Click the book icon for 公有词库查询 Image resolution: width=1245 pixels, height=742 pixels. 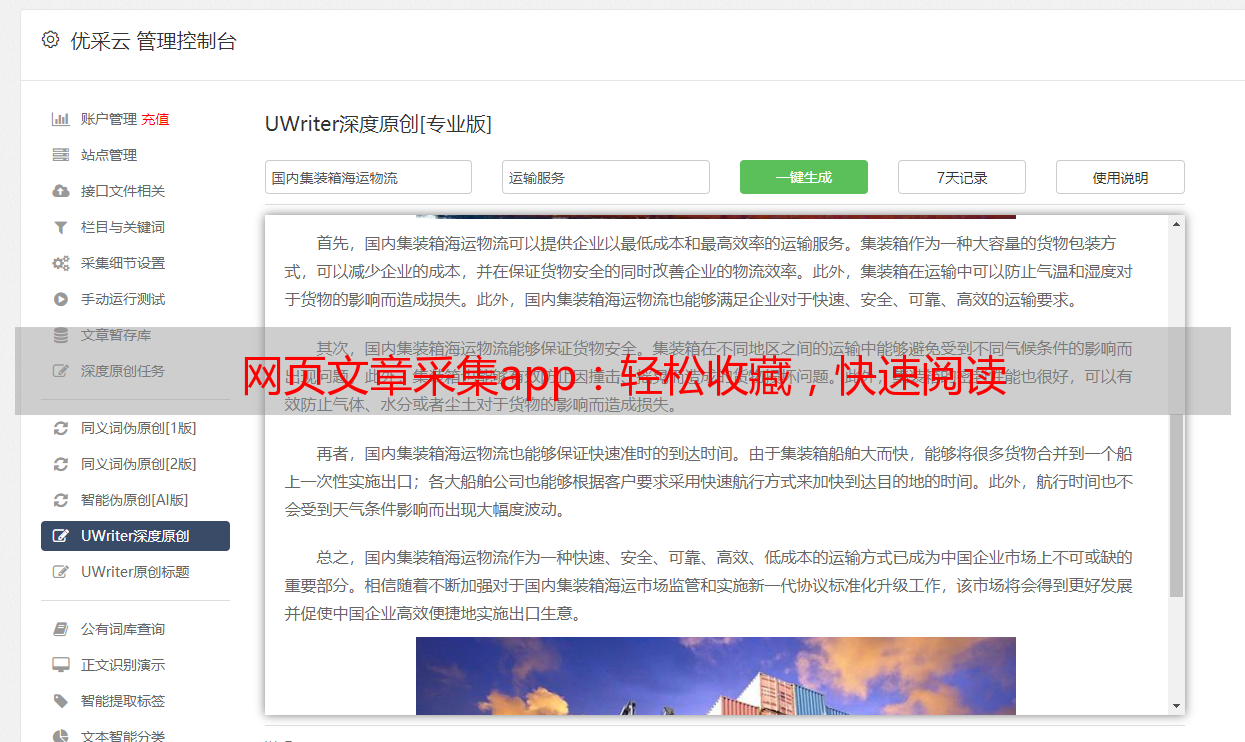(60, 629)
